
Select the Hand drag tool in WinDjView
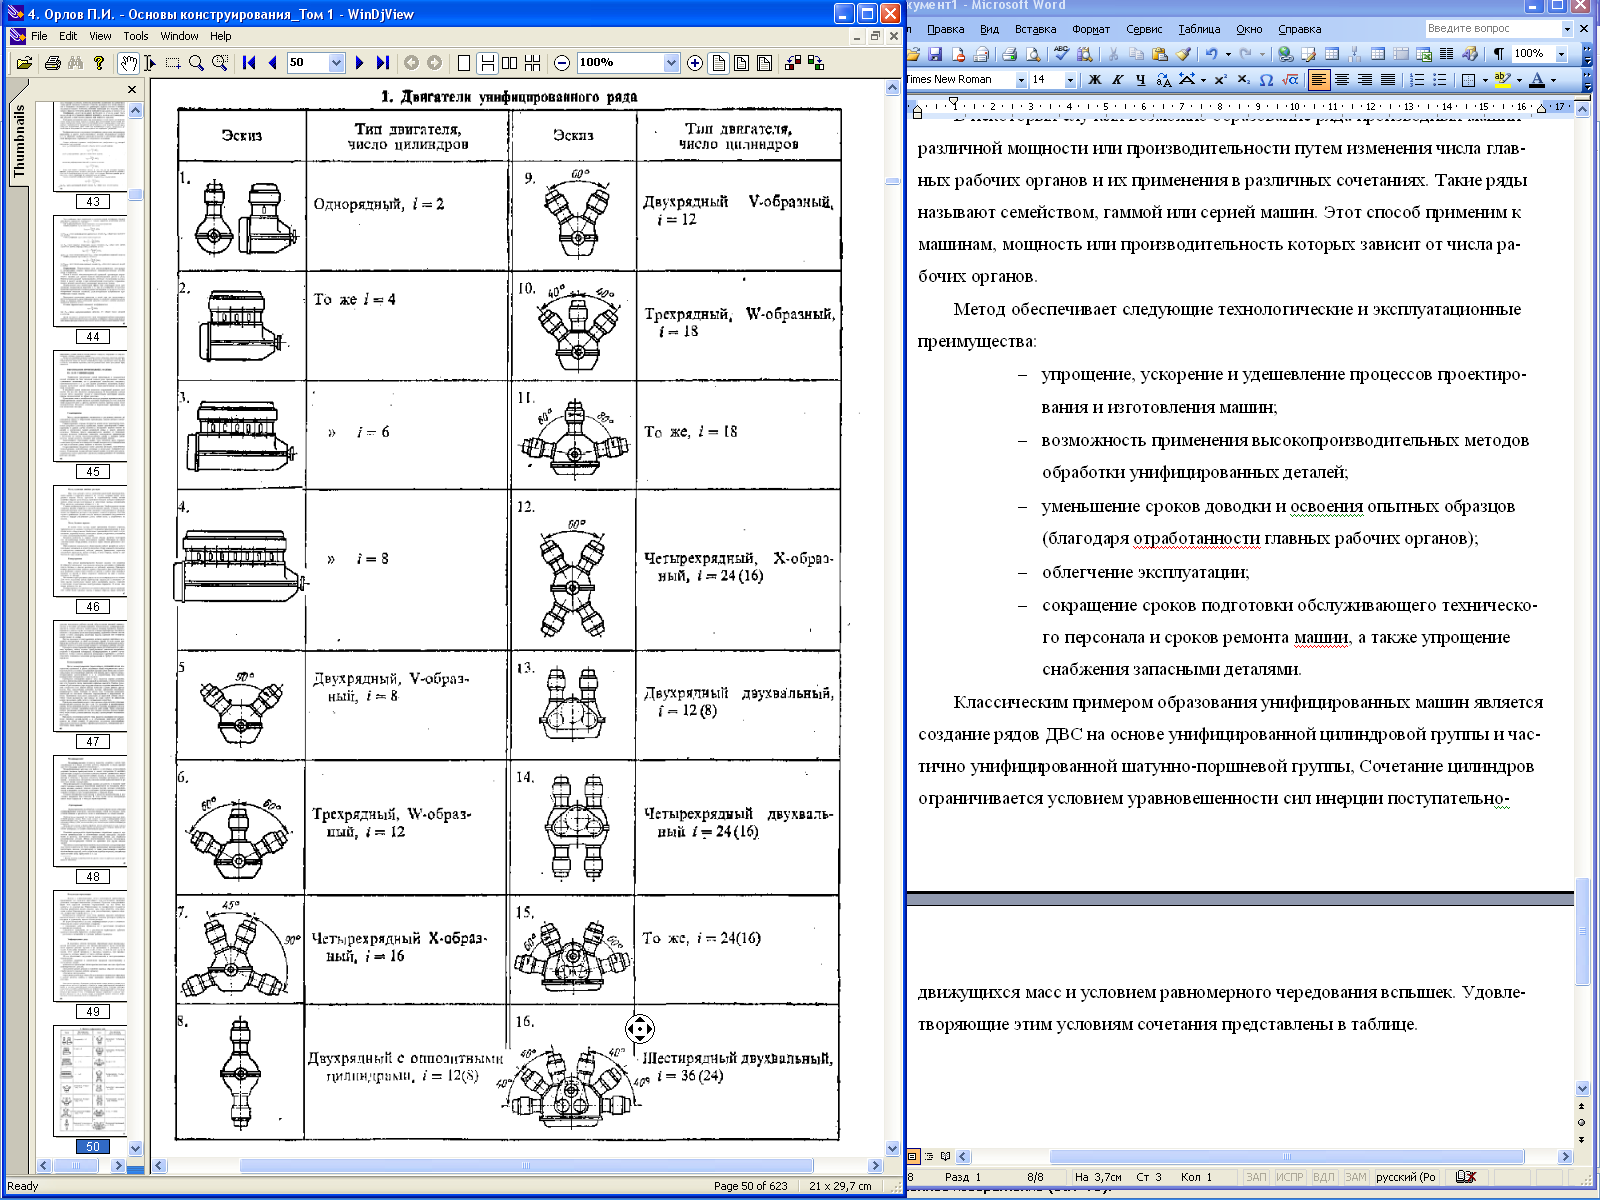pyautogui.click(x=128, y=63)
